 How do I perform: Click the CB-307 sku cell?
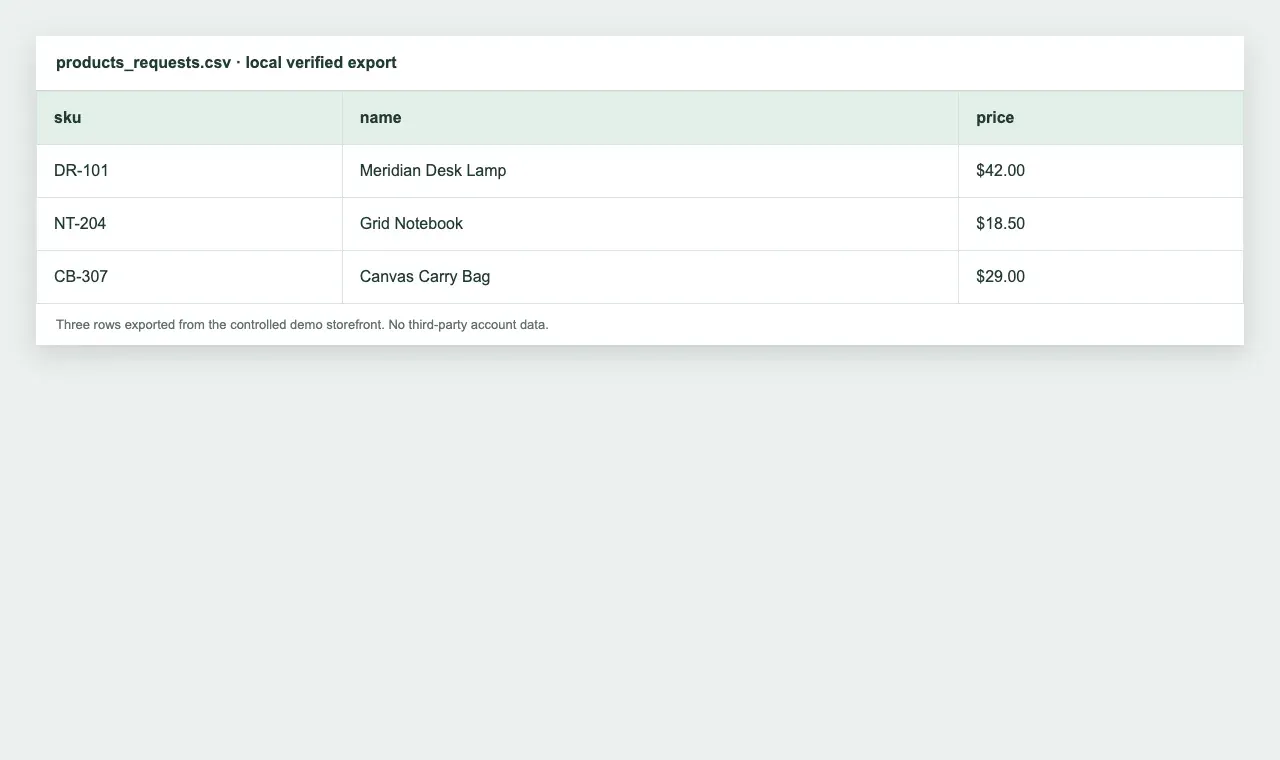pyautogui.click(x=190, y=277)
